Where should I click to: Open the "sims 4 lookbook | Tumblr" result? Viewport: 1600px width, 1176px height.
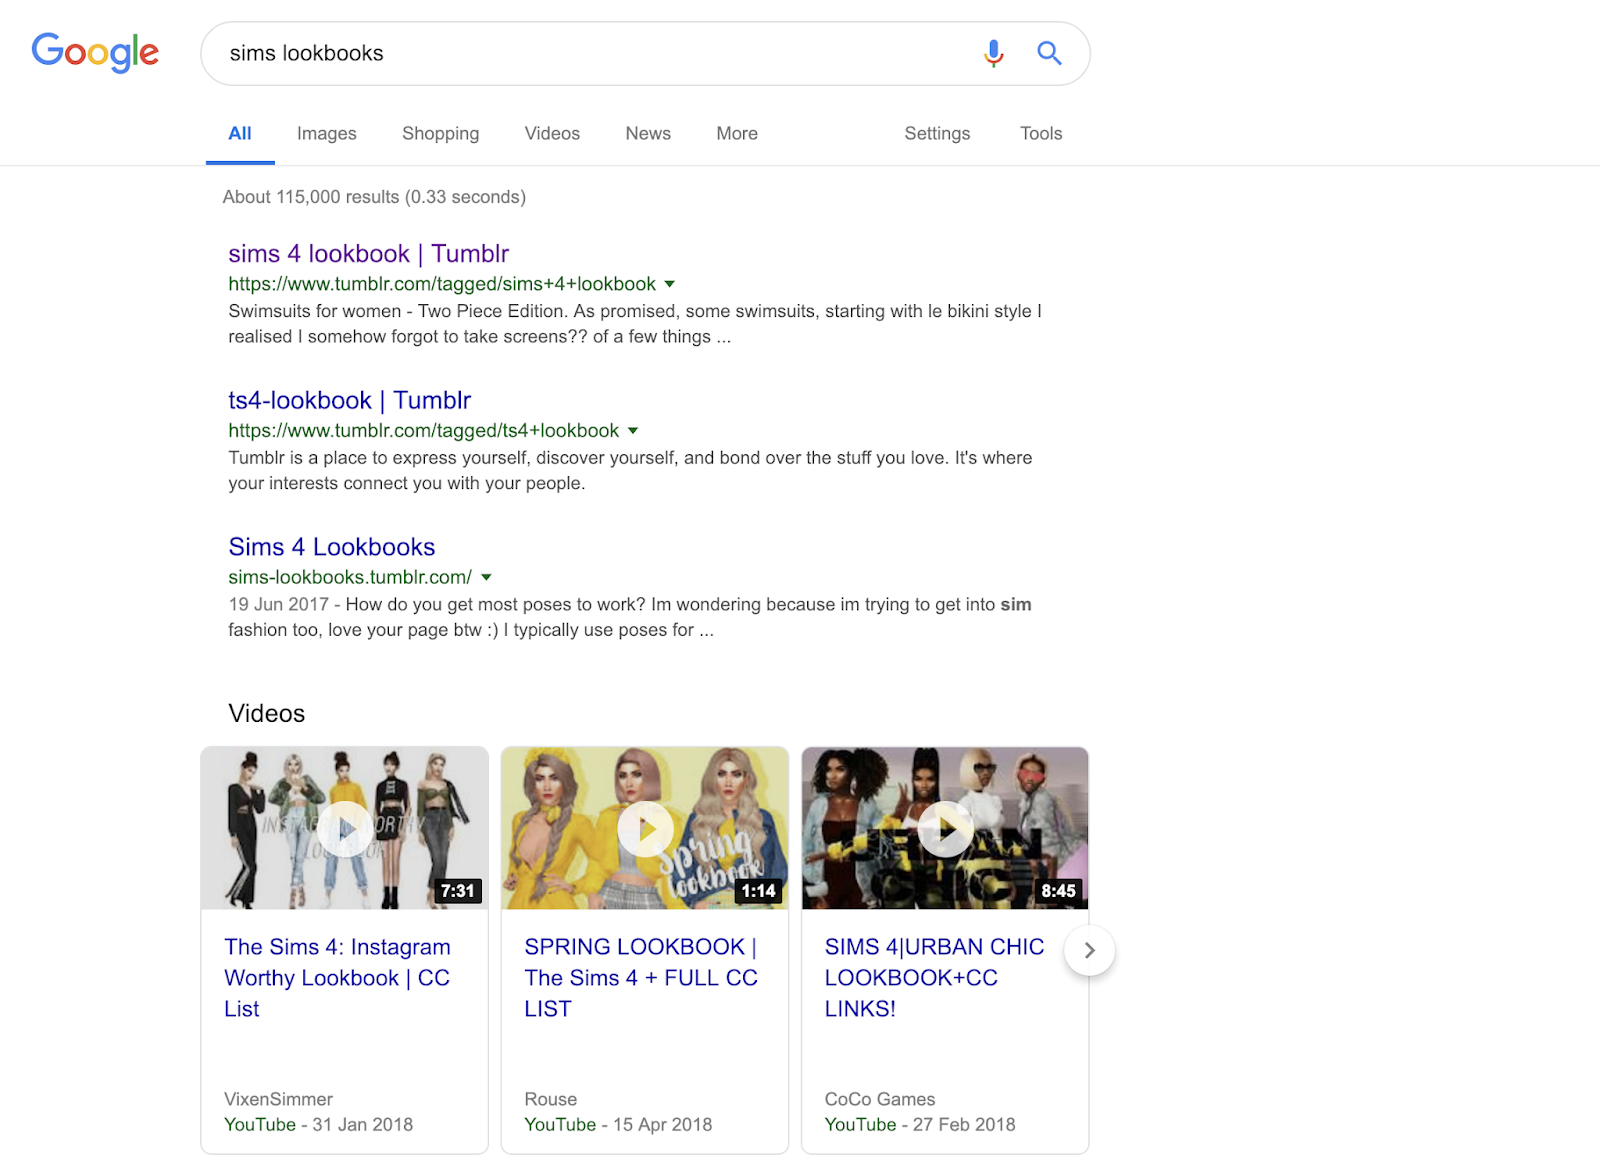(x=369, y=254)
